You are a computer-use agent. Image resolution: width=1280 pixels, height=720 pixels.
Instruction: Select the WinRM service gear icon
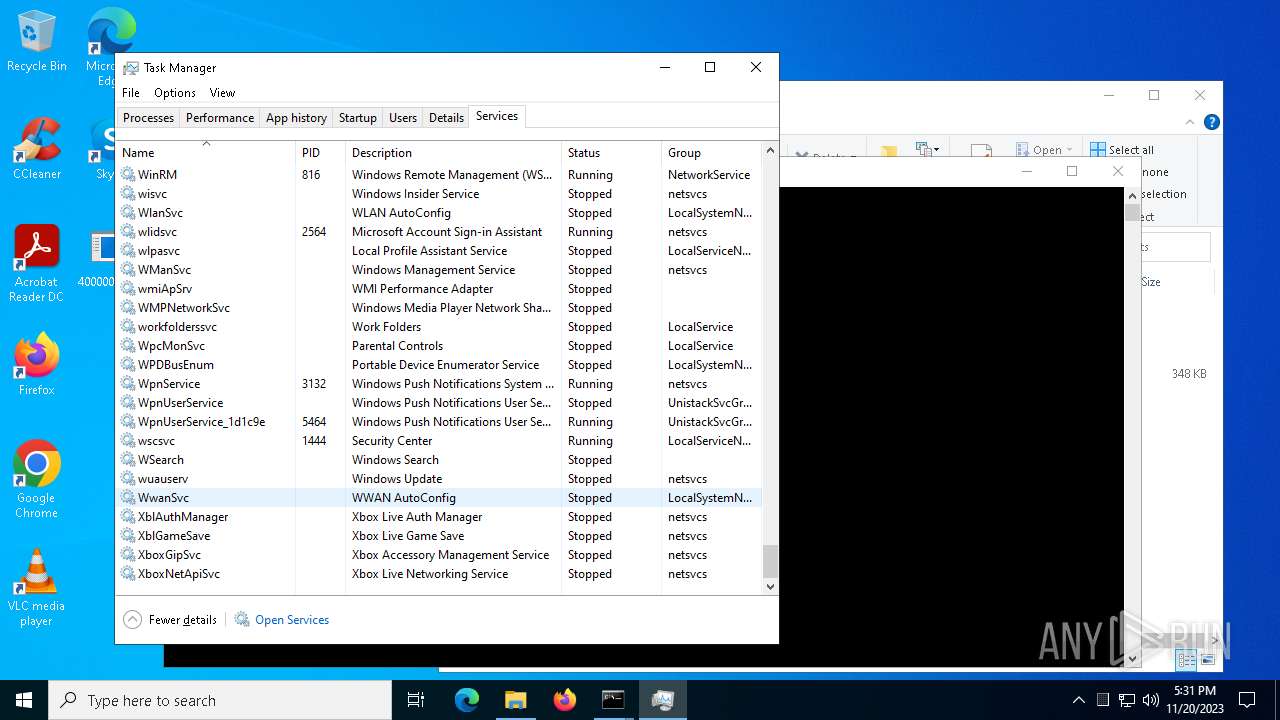click(128, 174)
